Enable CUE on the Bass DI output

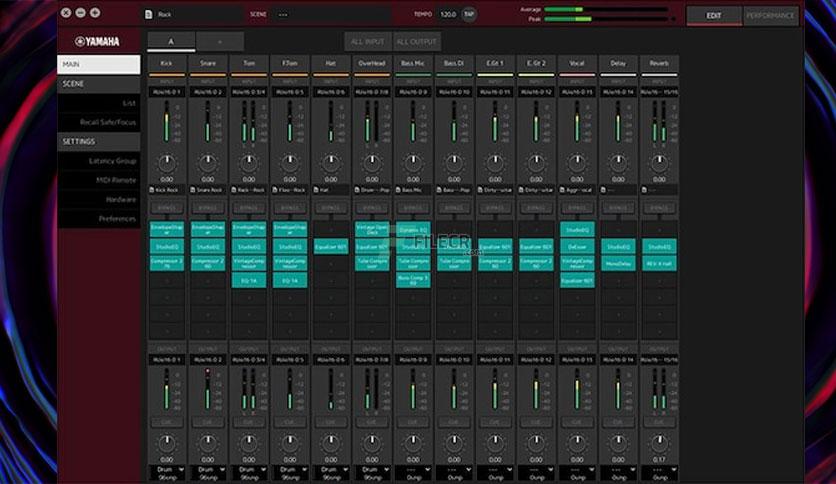pos(454,422)
